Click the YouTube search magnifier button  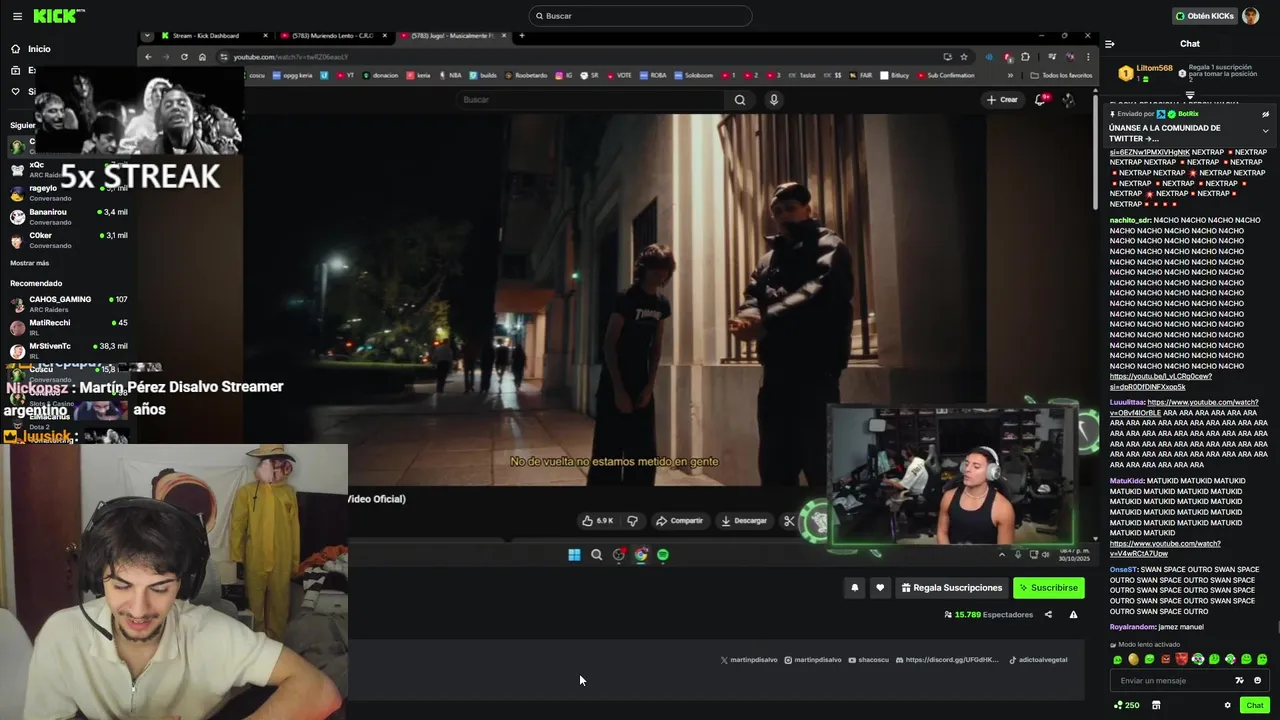[x=740, y=100]
